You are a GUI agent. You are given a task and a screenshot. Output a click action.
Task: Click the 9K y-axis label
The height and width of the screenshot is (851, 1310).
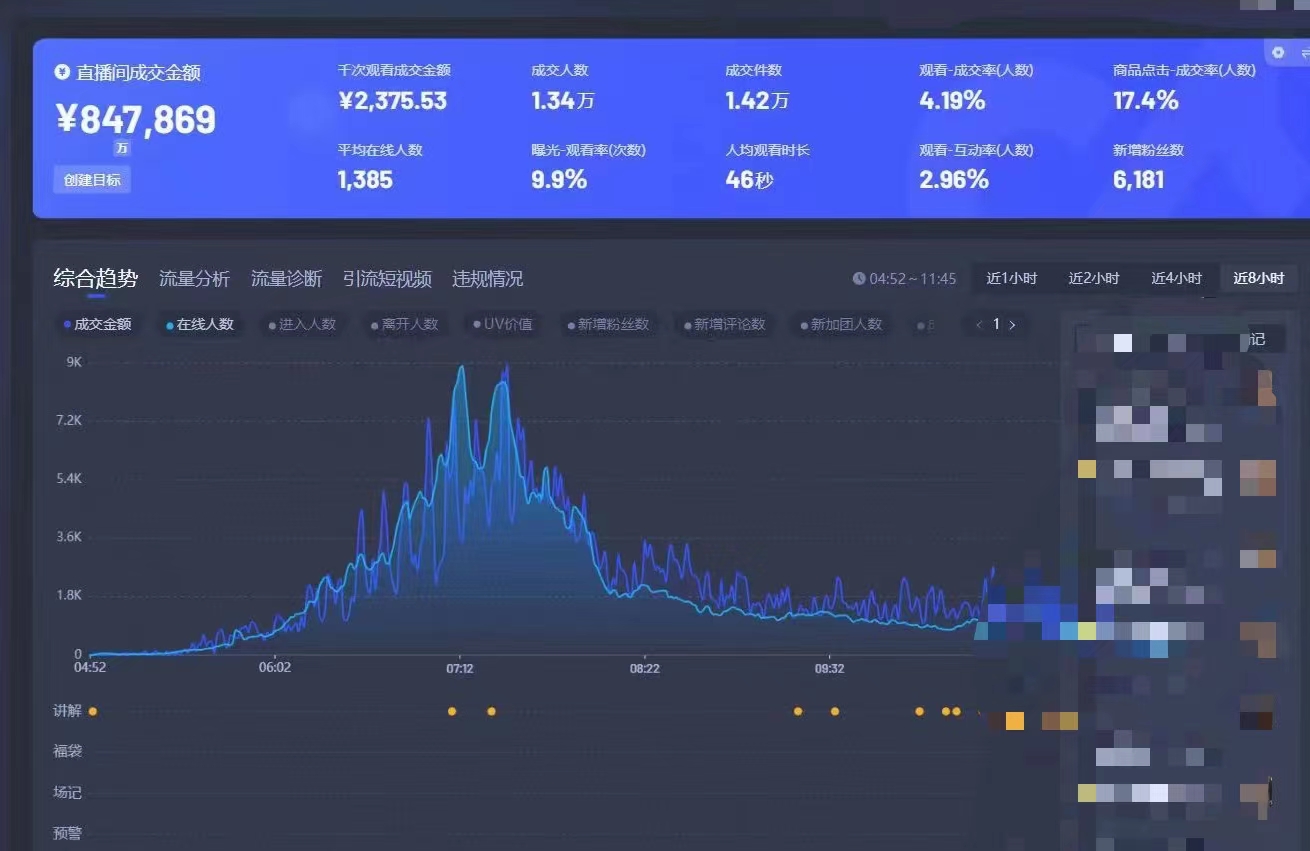(74, 362)
